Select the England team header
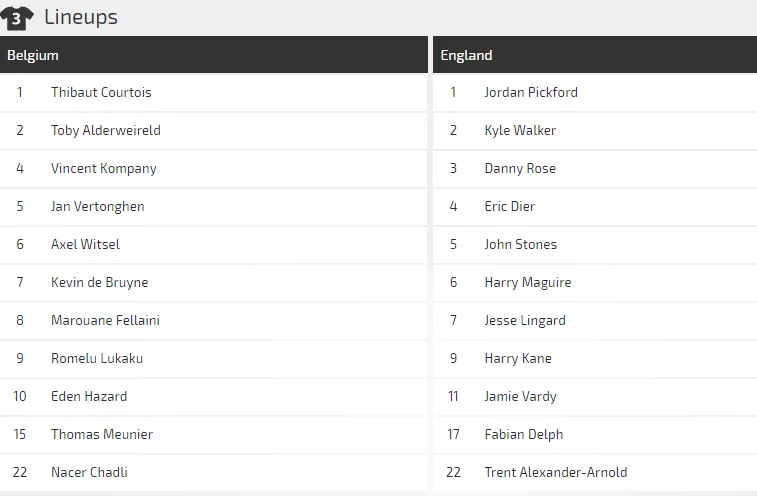The height and width of the screenshot is (496, 757). 466,55
